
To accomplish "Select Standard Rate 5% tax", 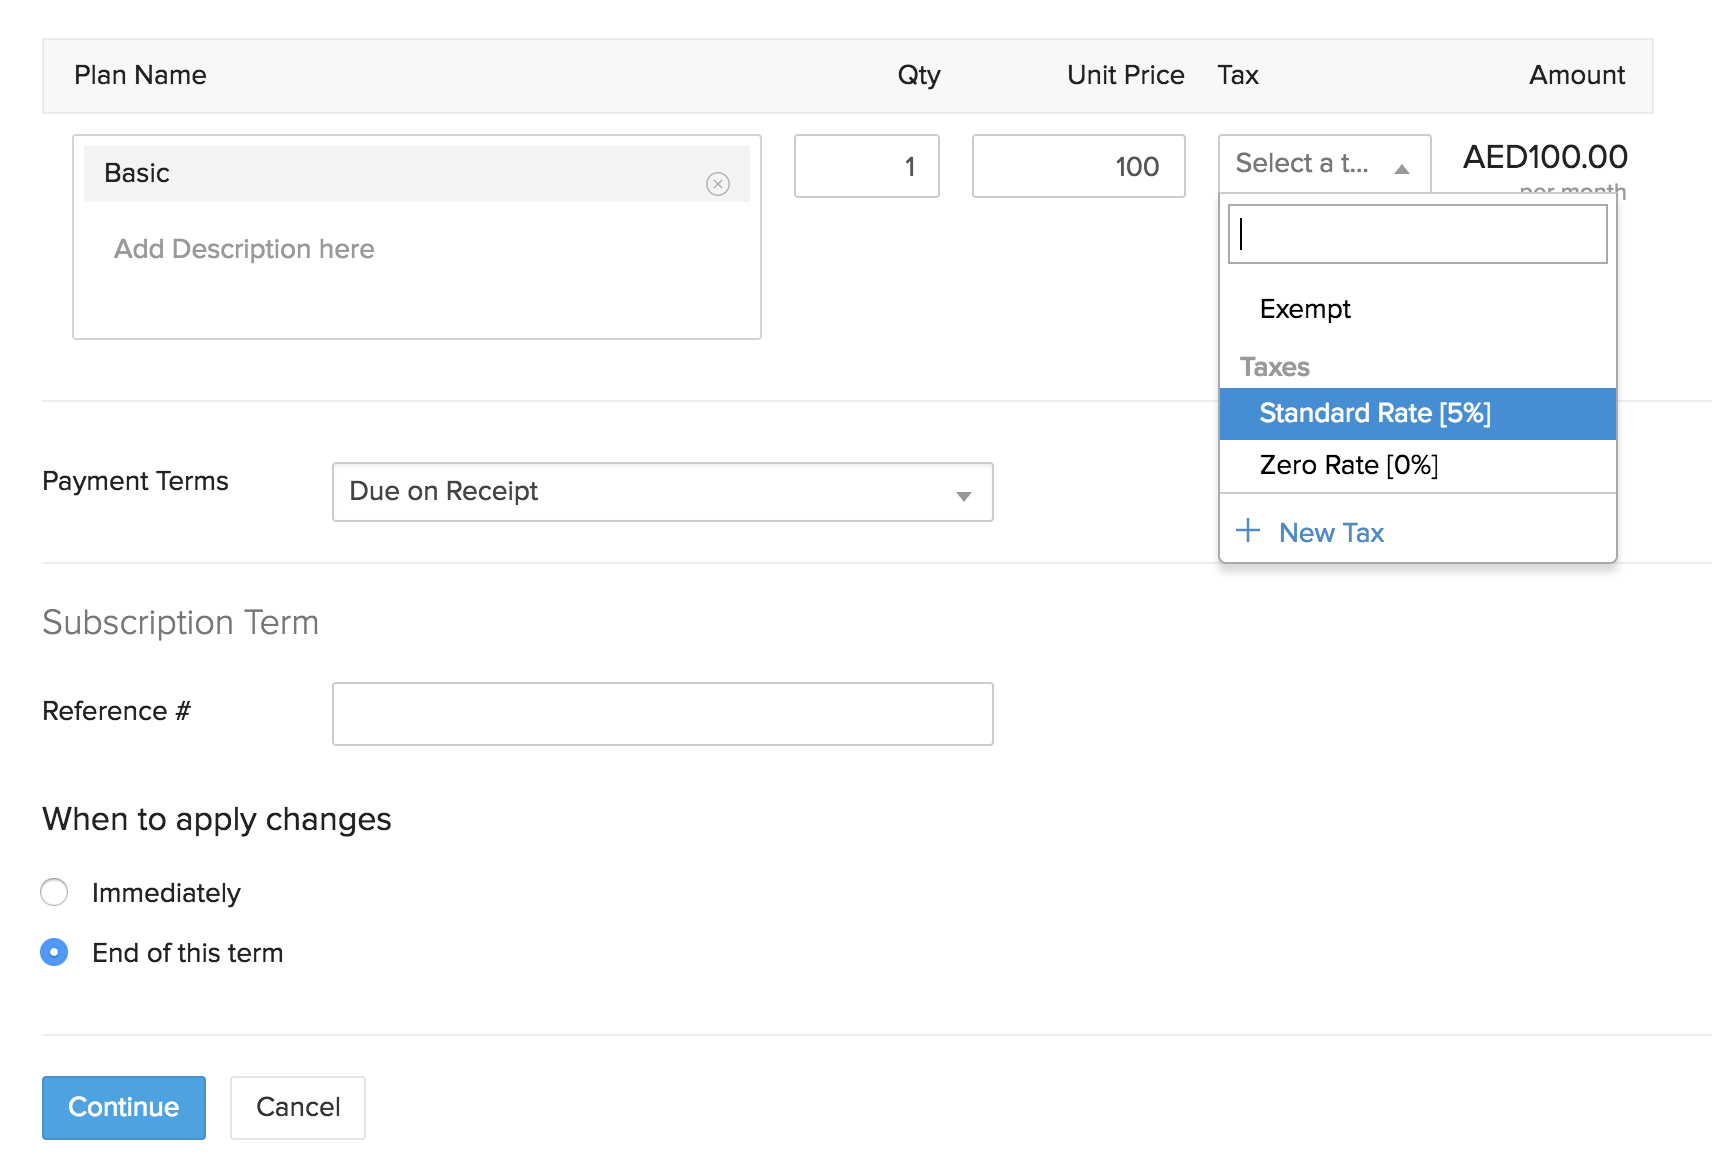I will (x=1375, y=413).
